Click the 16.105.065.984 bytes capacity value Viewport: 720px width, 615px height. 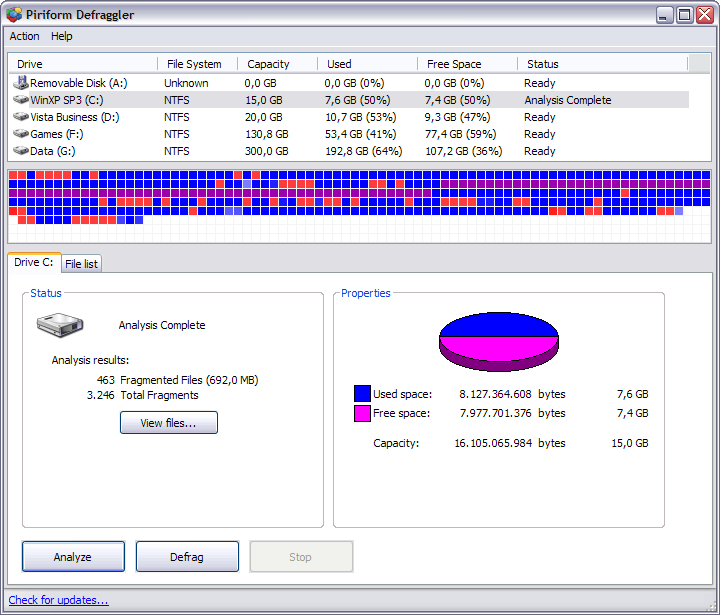coord(510,443)
